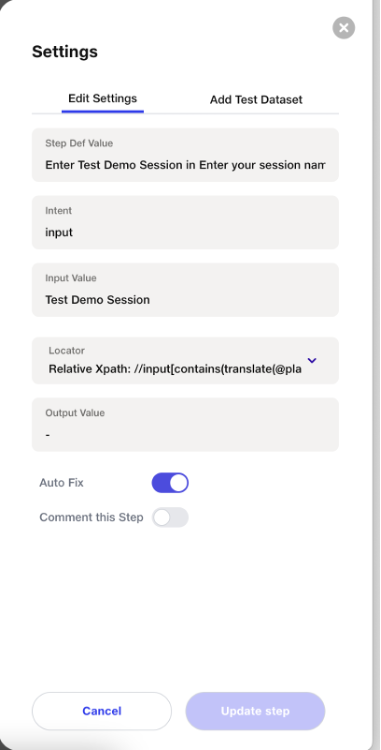Viewport: 381px width, 750px height.
Task: Click the Settings panel heading
Action: point(65,52)
